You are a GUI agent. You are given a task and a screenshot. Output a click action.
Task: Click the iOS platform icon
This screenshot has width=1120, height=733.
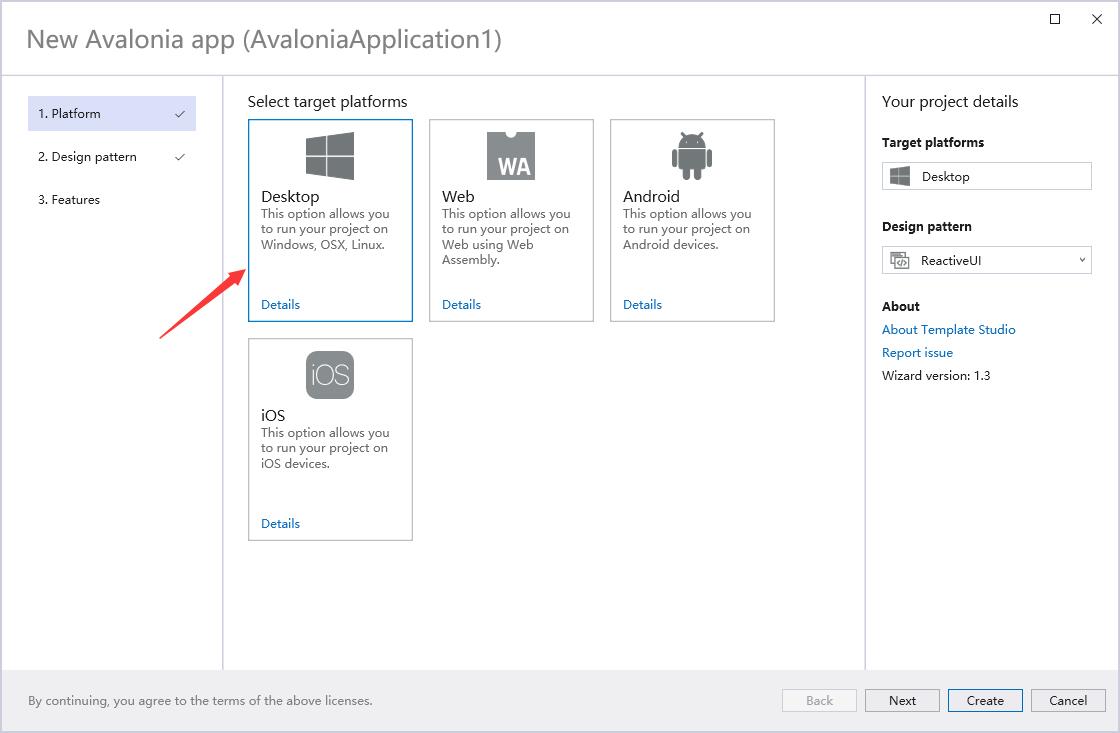coord(330,375)
